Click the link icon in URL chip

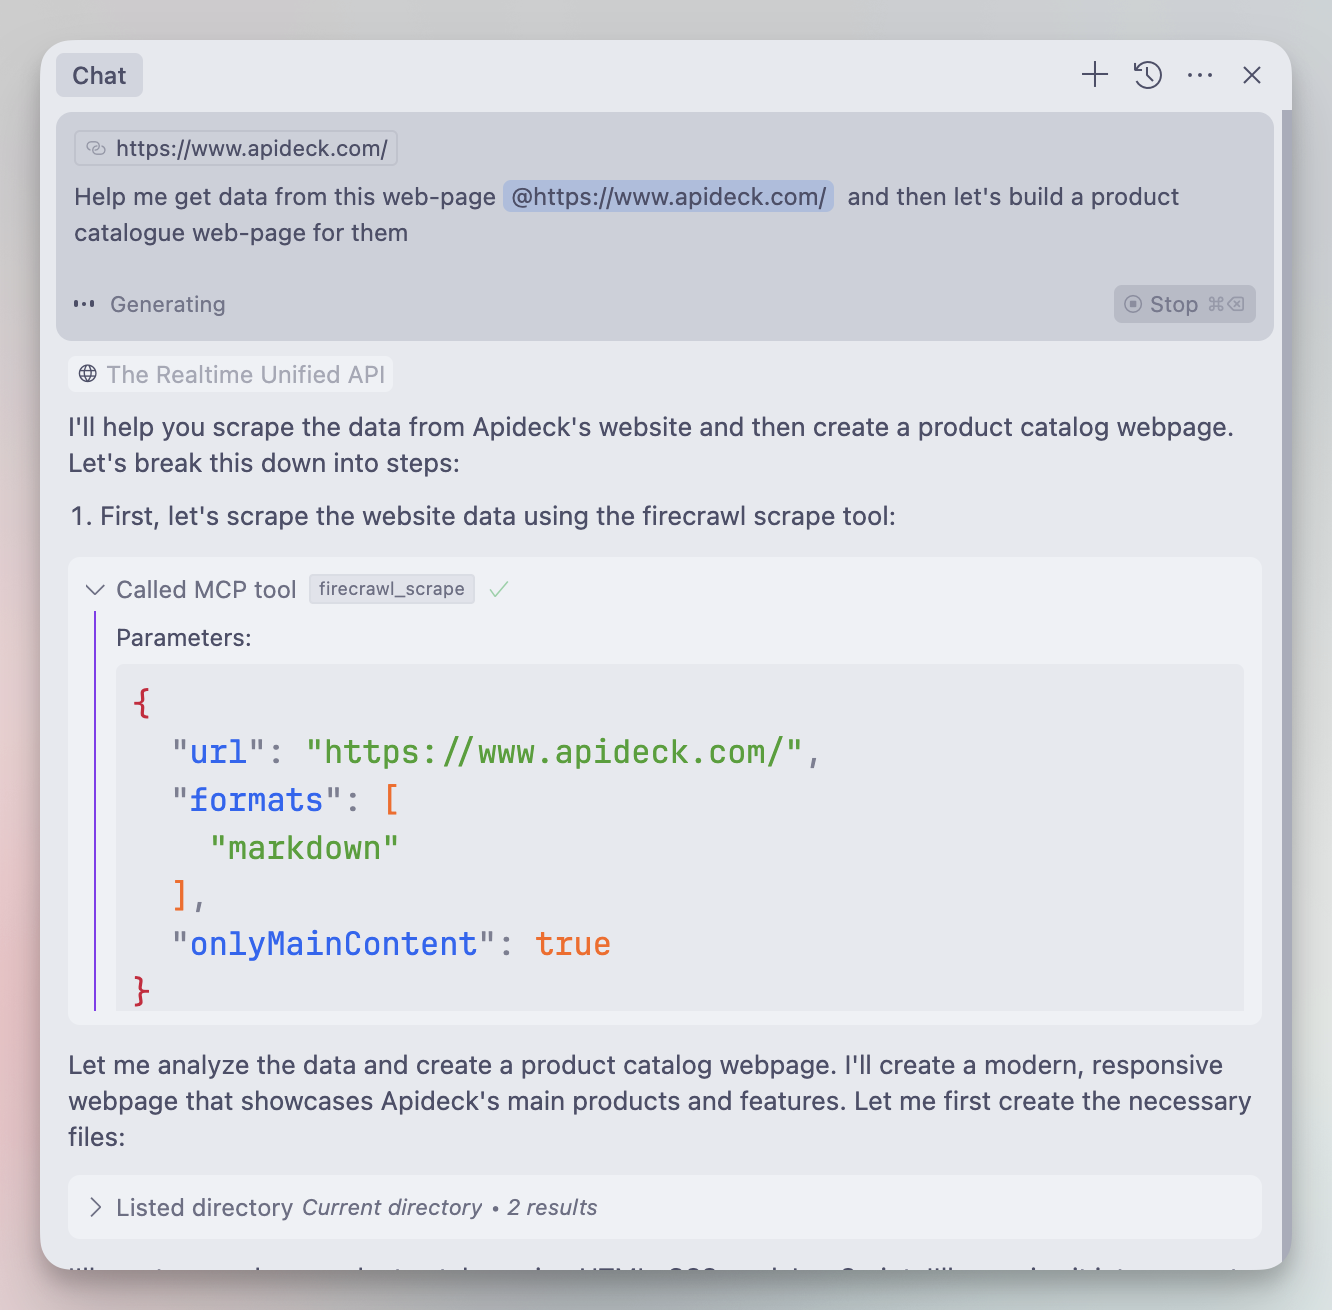click(x=96, y=148)
